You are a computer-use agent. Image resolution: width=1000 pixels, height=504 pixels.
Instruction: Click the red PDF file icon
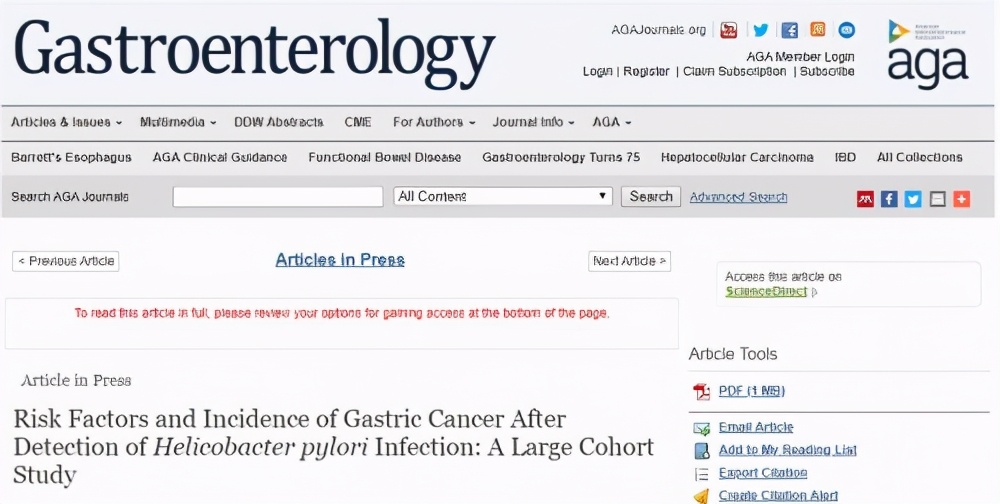tap(701, 391)
